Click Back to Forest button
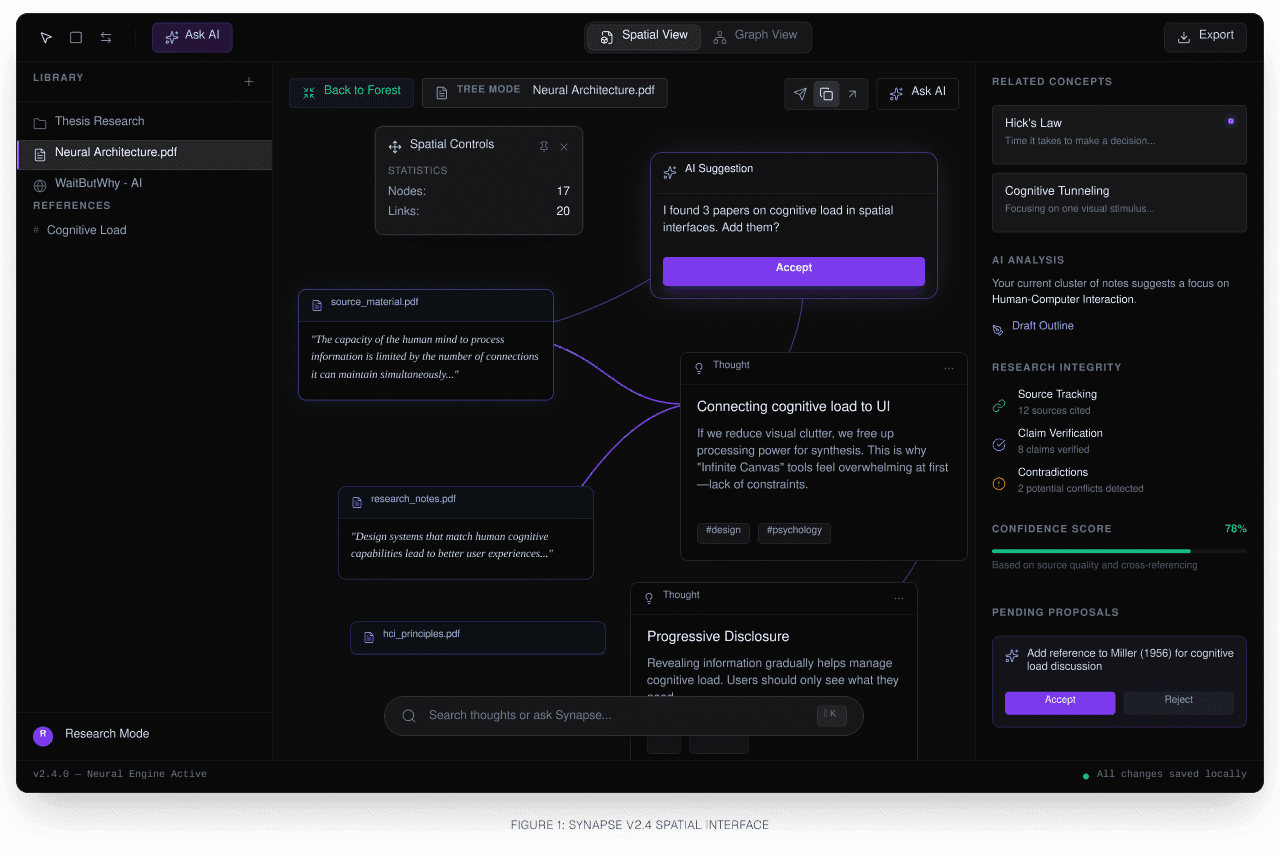The height and width of the screenshot is (856, 1280). 351,92
